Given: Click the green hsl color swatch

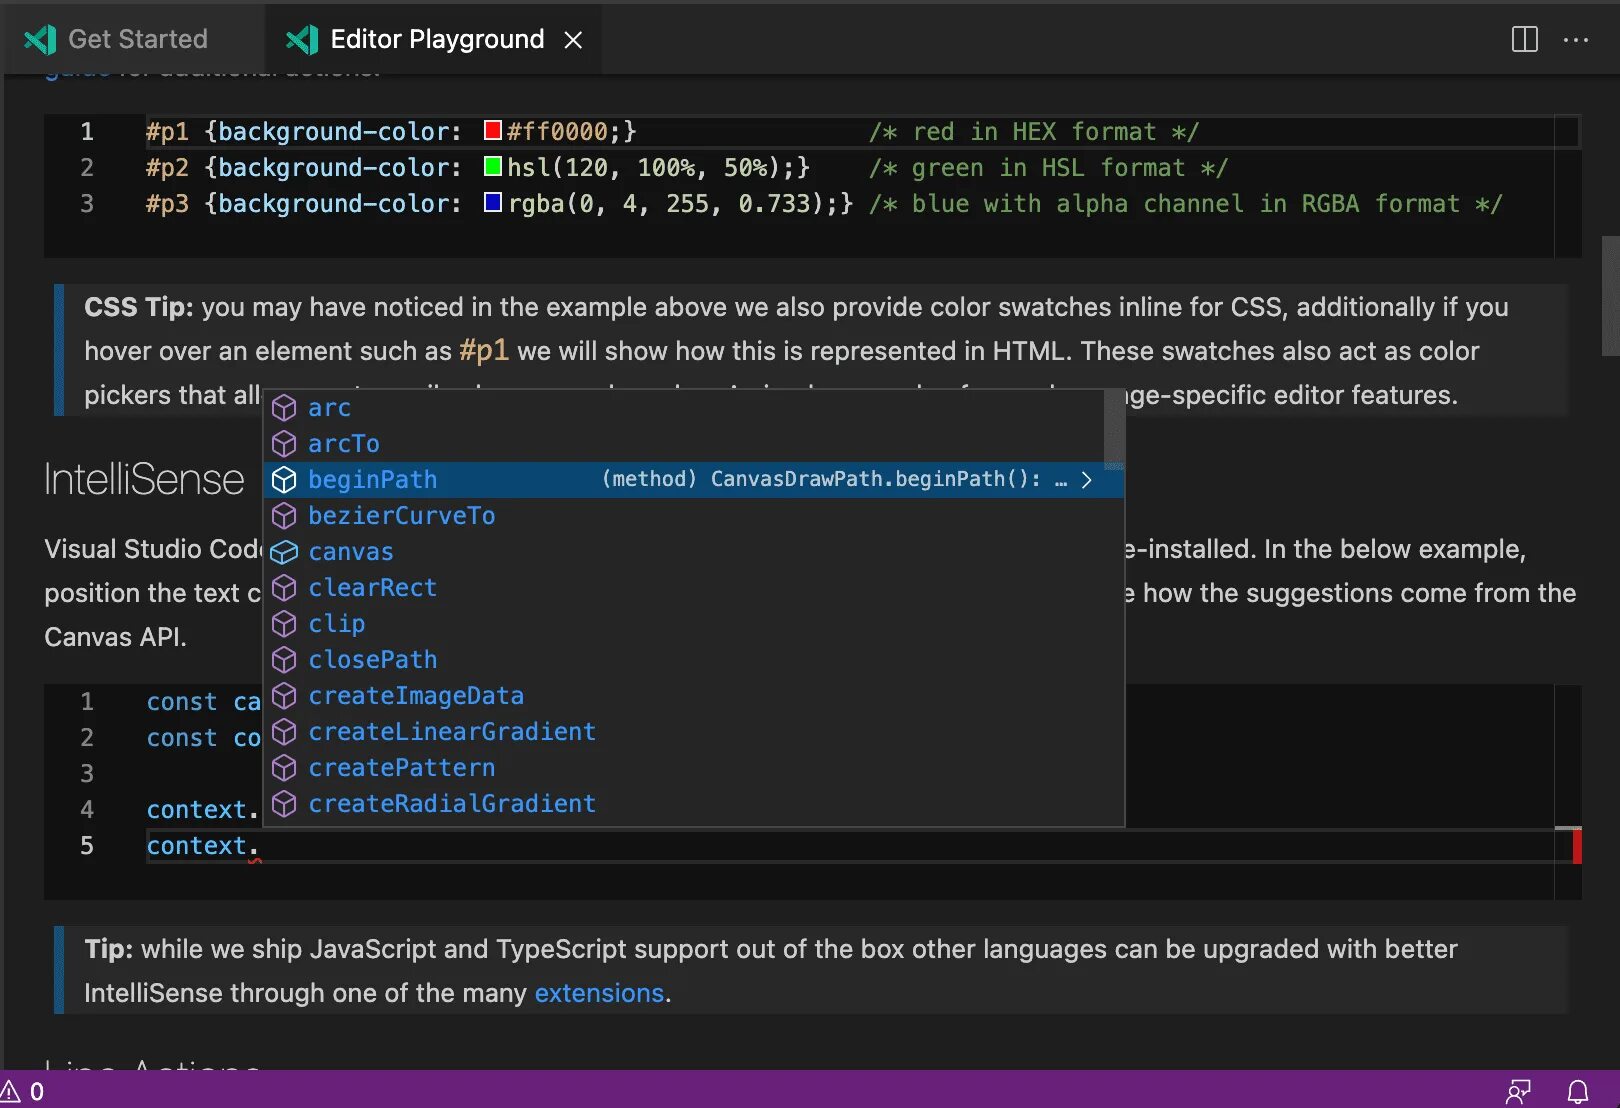Looking at the screenshot, I should click(492, 166).
